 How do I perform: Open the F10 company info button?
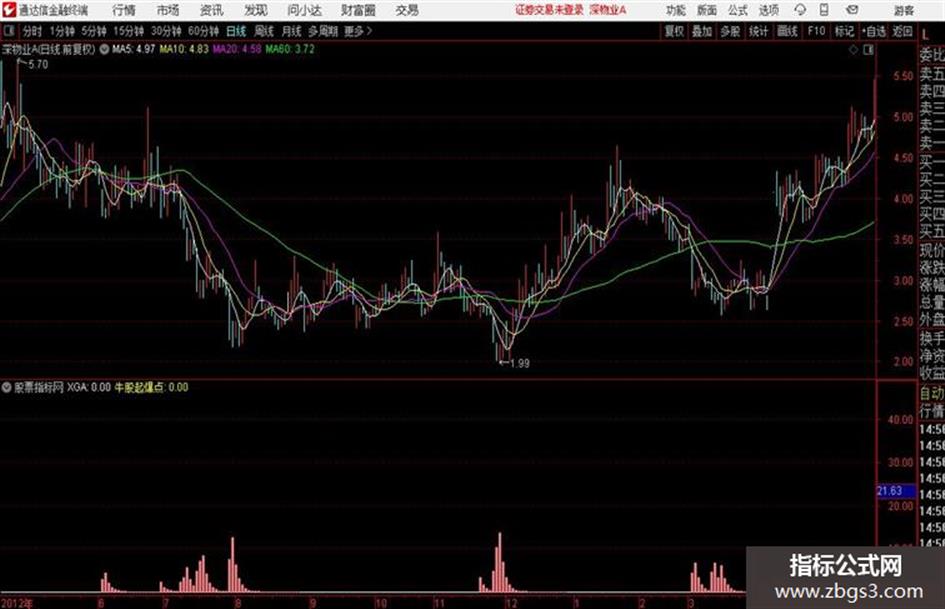pyautogui.click(x=816, y=31)
